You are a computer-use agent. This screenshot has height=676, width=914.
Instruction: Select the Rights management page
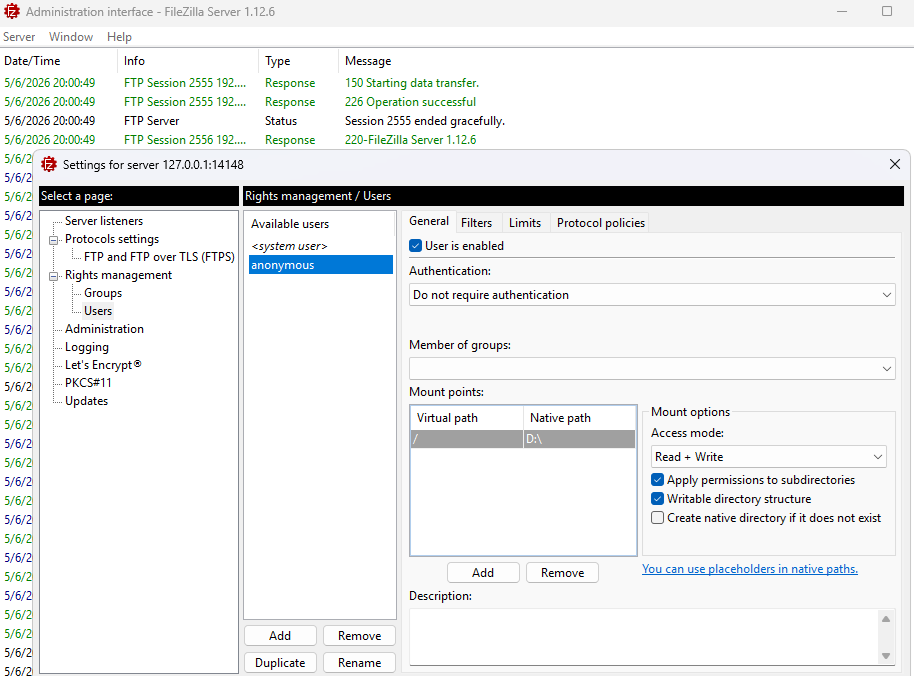[118, 275]
